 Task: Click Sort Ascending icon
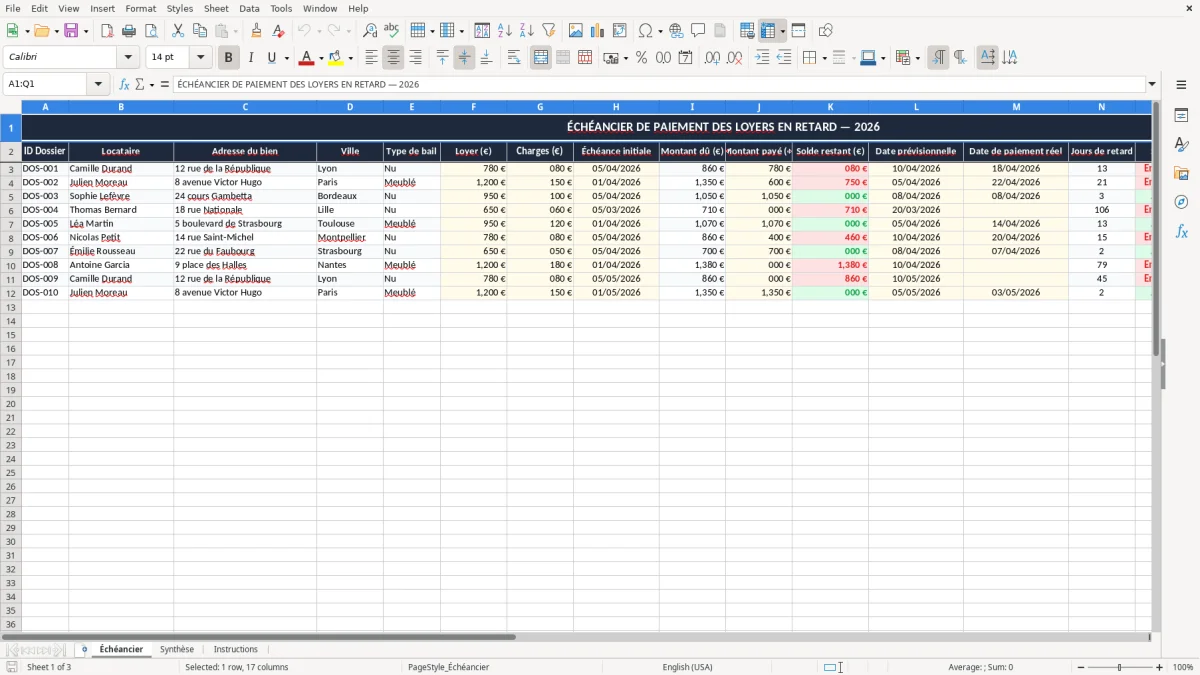pos(505,31)
